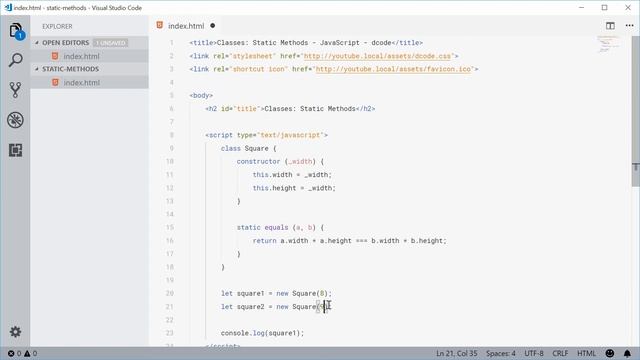This screenshot has height=360, width=640.
Task: Minimize the Visual Studio Code window
Action: 581,7
